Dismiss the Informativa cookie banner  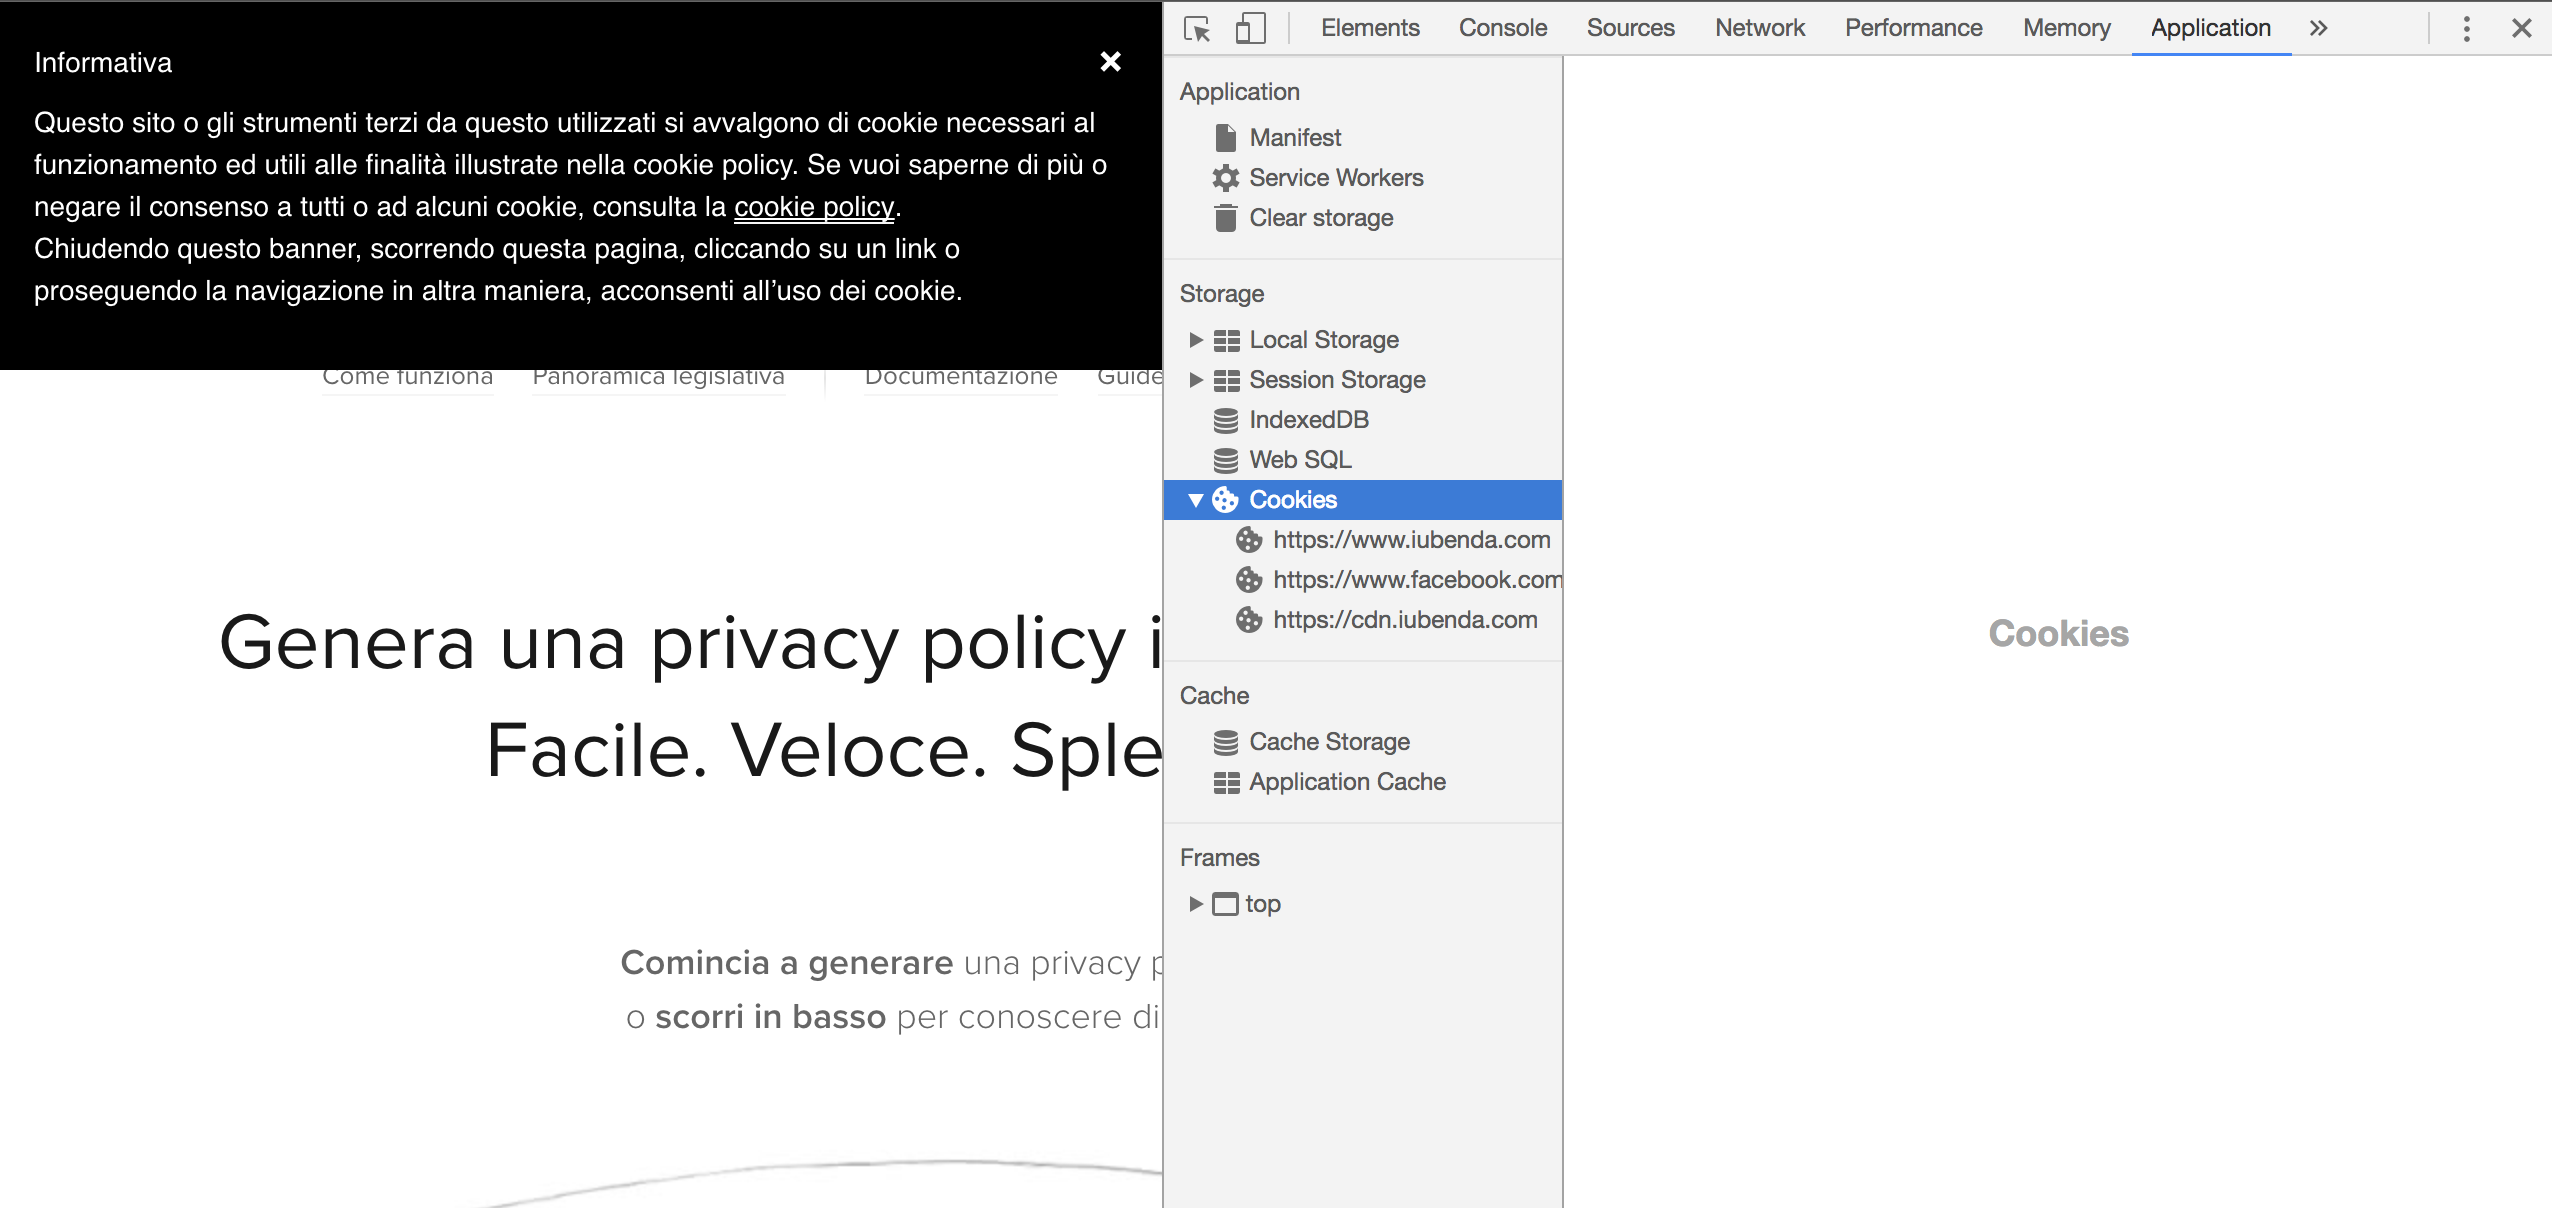click(x=1111, y=61)
